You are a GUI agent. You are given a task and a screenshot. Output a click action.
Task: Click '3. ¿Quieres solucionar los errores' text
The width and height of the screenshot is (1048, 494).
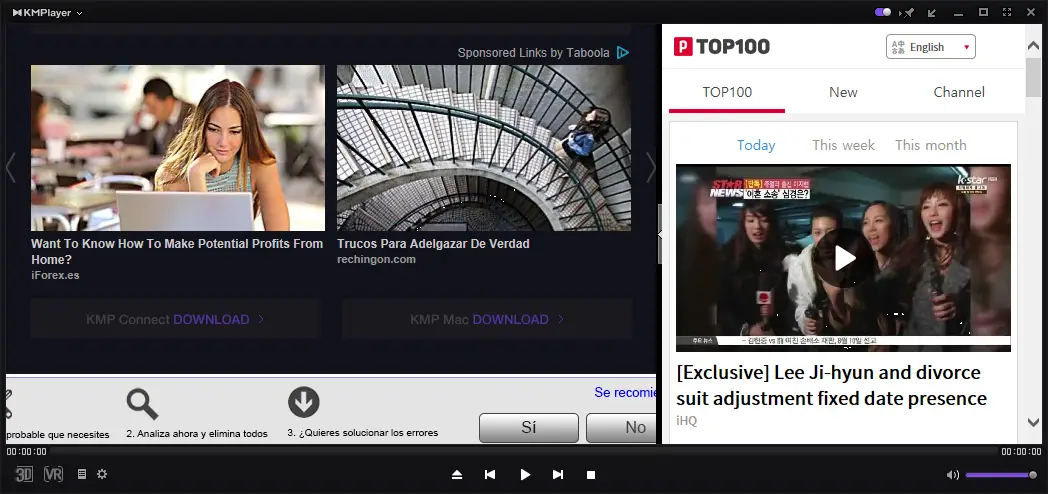pos(363,433)
